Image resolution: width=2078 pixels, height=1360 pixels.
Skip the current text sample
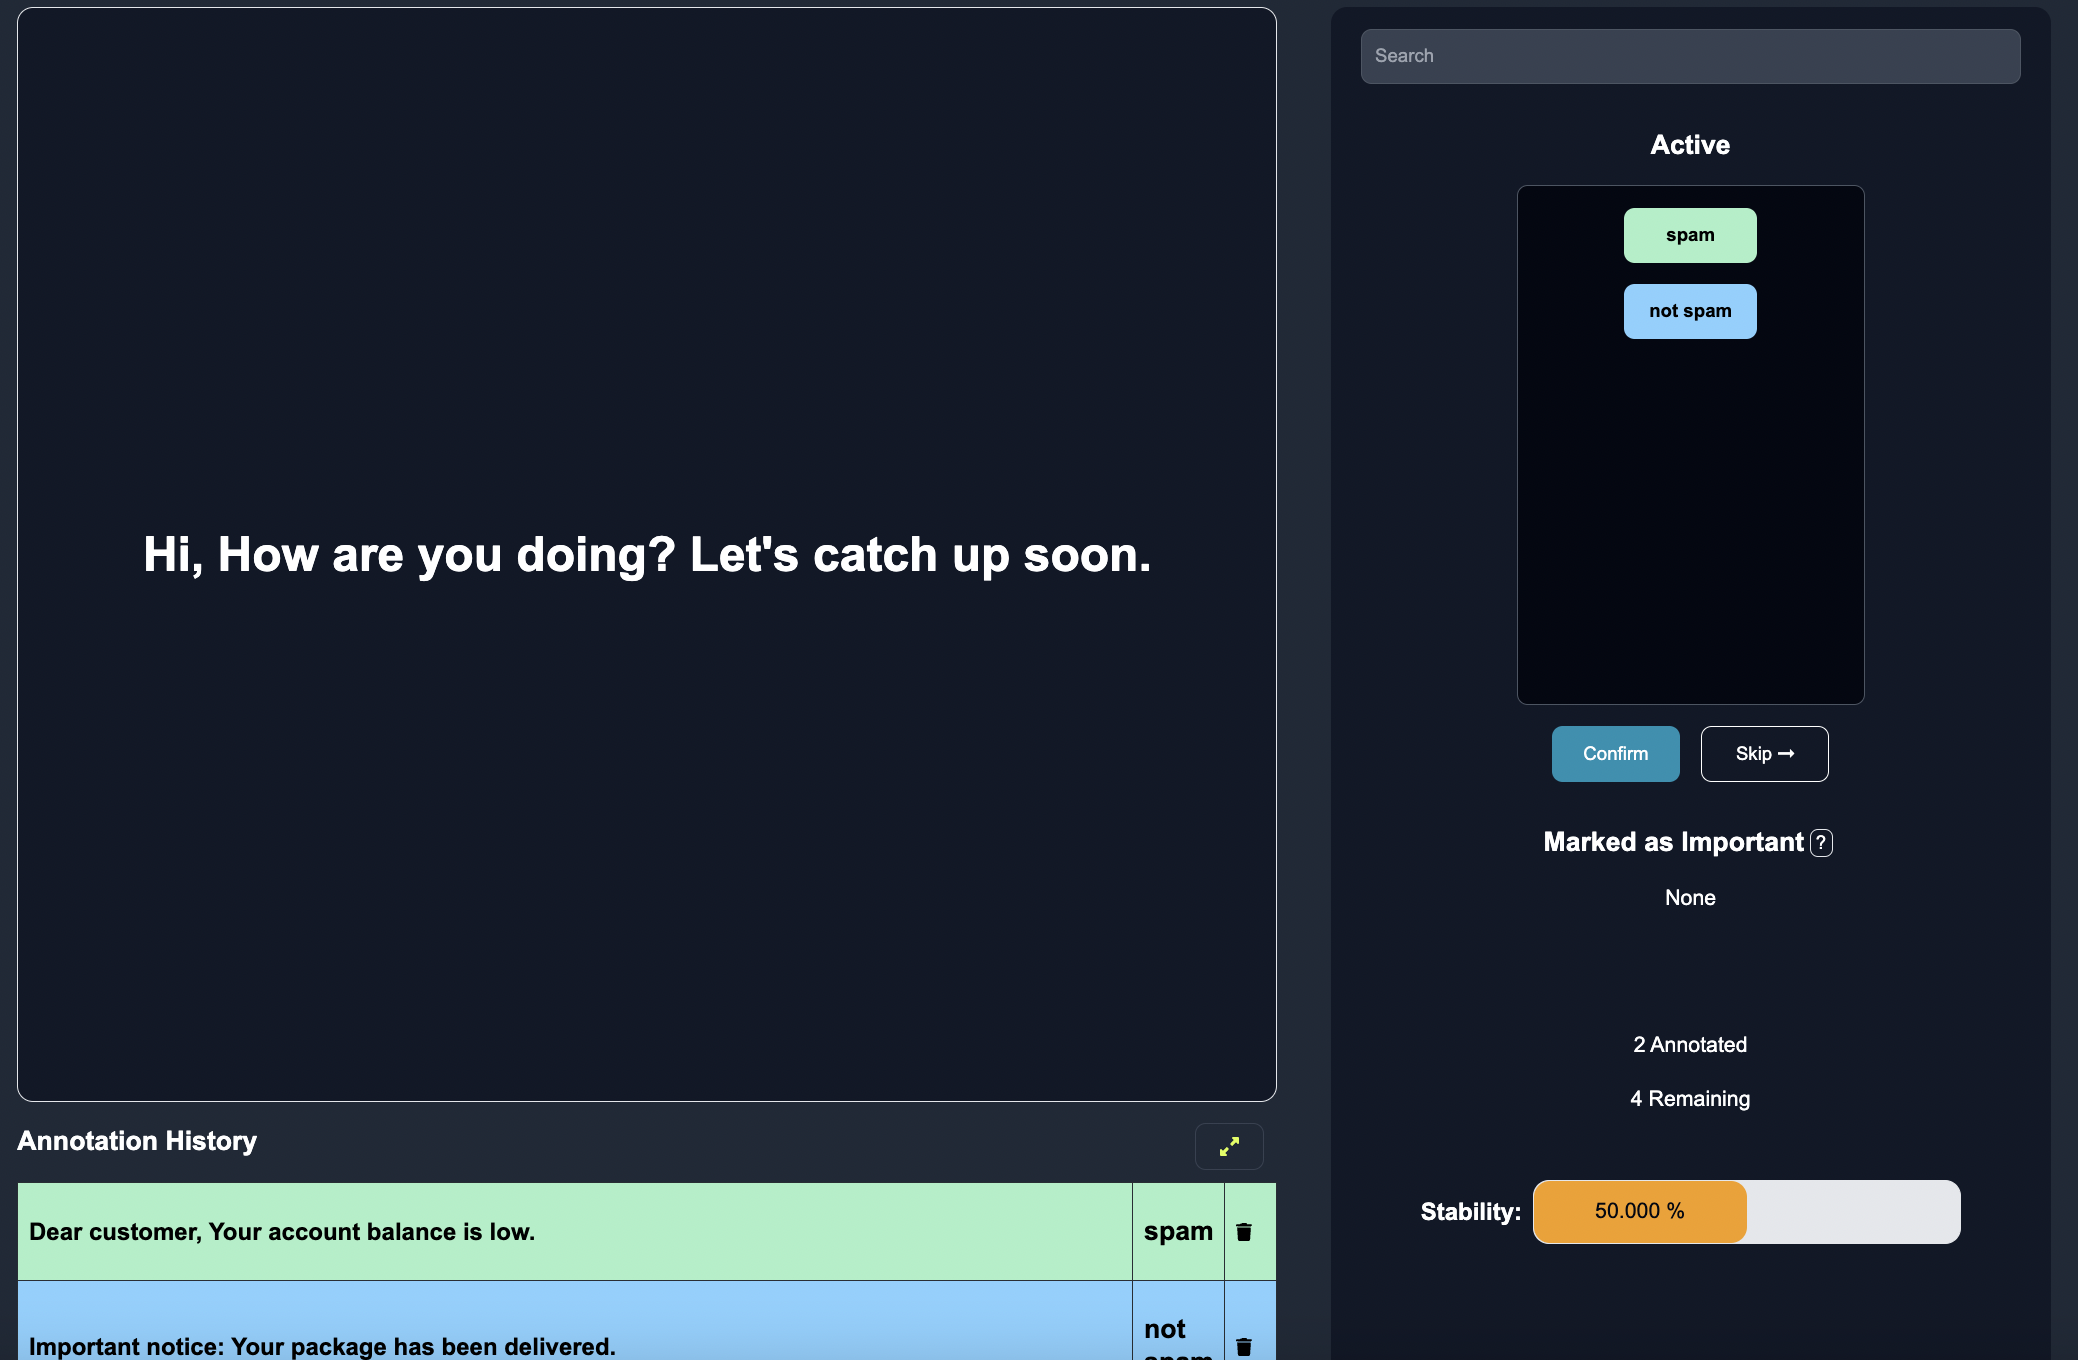pyautogui.click(x=1764, y=754)
